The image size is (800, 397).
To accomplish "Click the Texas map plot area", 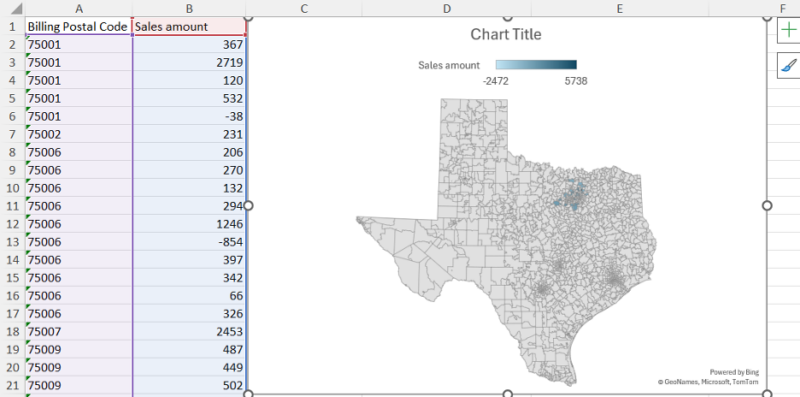I will pyautogui.click(x=506, y=242).
